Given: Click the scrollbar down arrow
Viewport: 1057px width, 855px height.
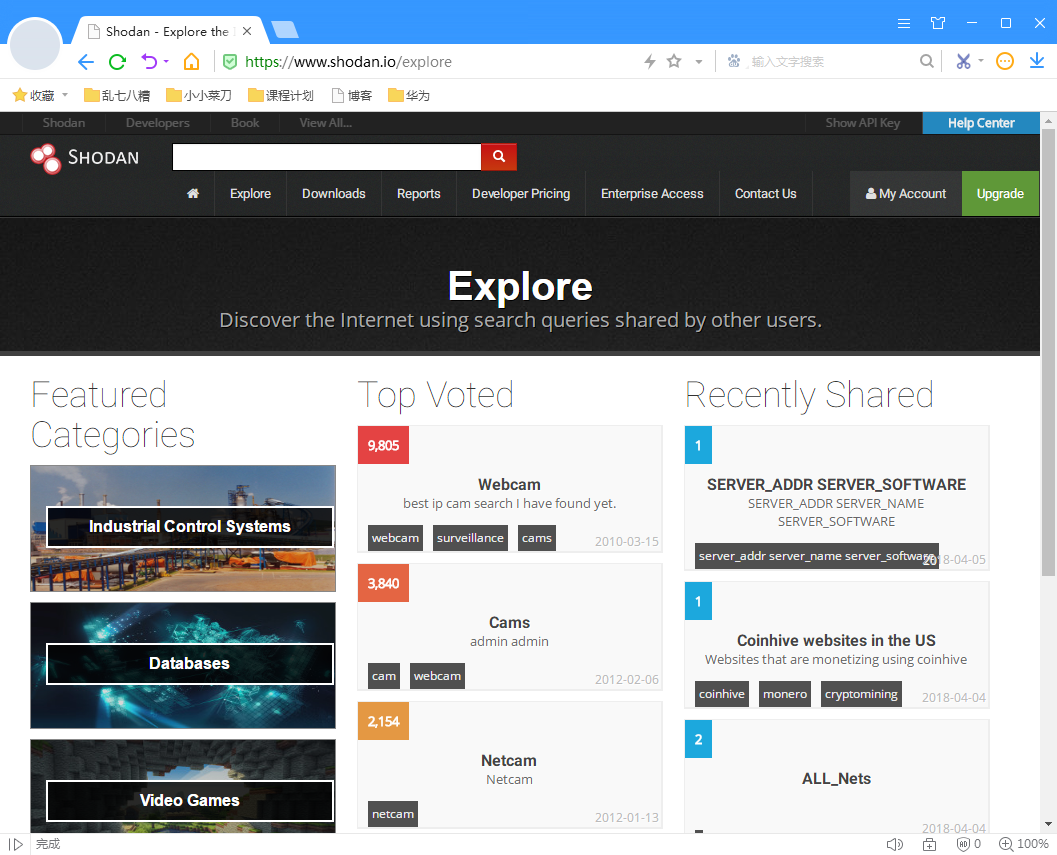Looking at the screenshot, I should pyautogui.click(x=1048, y=824).
